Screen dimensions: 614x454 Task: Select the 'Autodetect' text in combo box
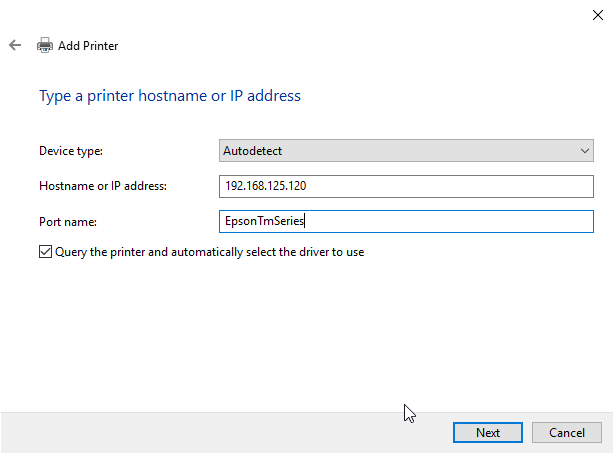coord(252,151)
